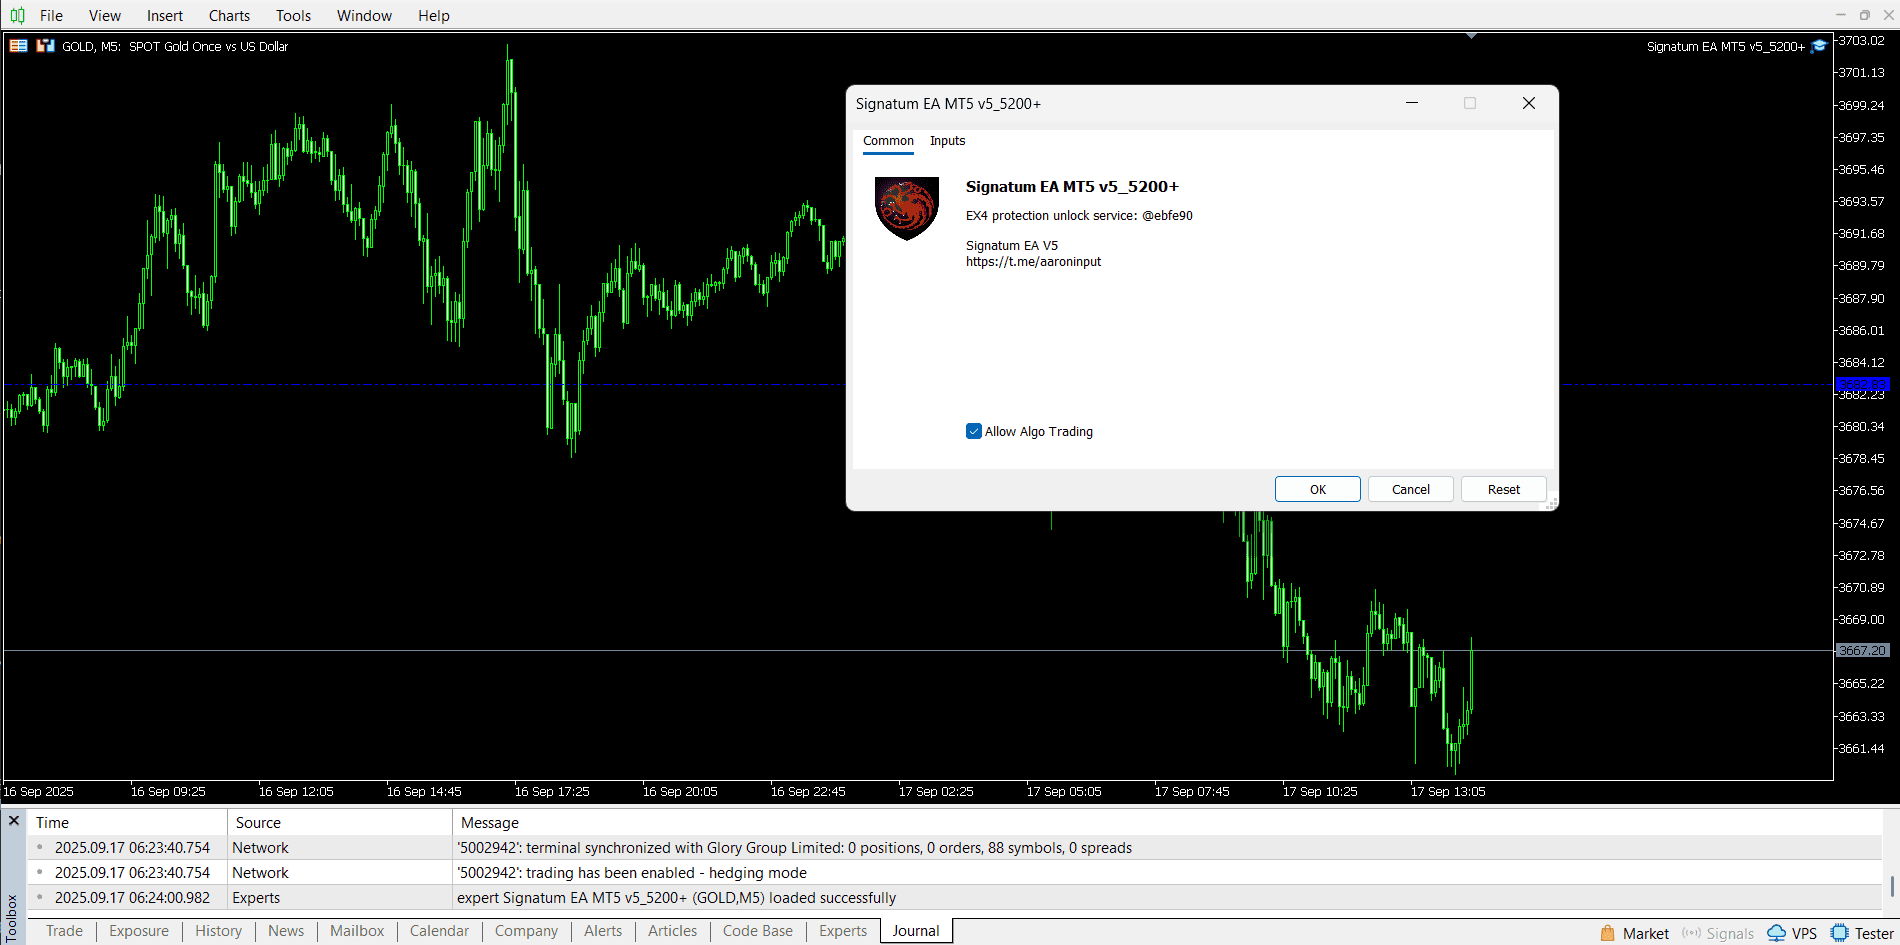Click the chart shift triangle marker

point(1471,36)
